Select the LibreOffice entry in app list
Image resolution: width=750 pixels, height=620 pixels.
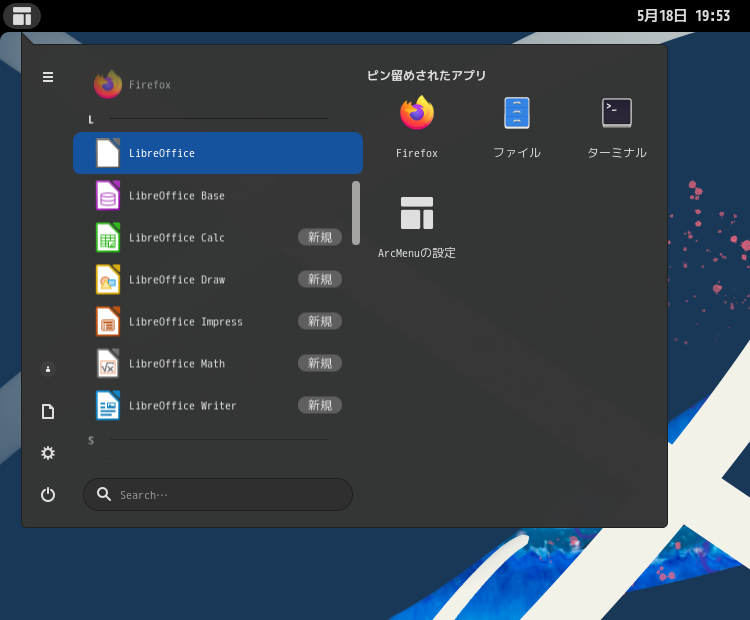pos(218,153)
